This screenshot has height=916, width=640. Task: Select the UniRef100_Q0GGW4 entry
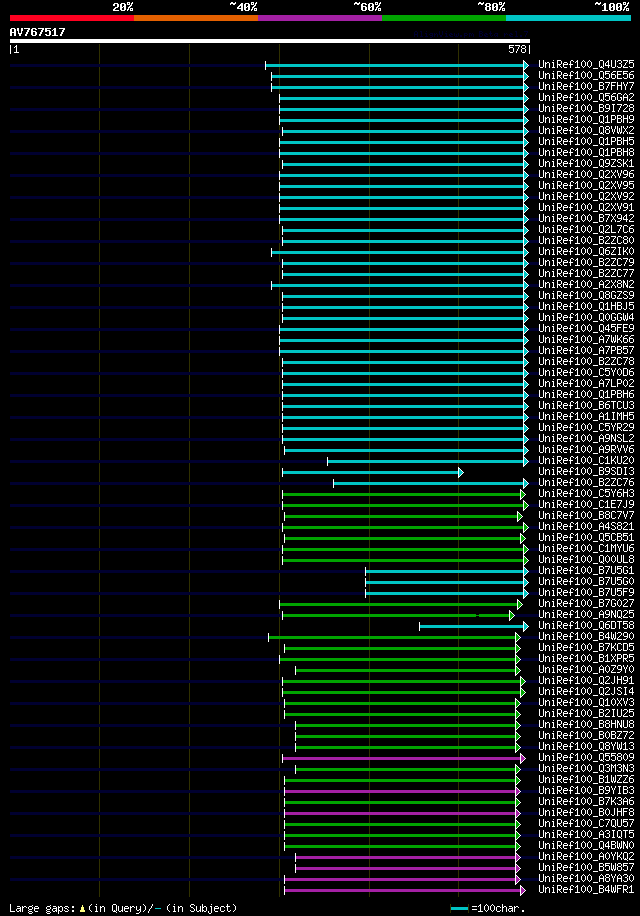pyautogui.click(x=586, y=318)
